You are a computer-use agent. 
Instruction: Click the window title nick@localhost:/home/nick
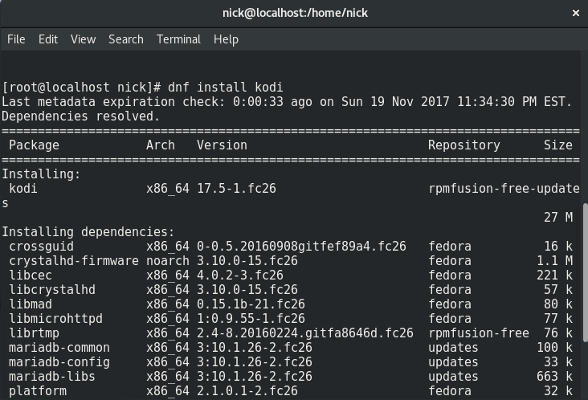tap(295, 13)
